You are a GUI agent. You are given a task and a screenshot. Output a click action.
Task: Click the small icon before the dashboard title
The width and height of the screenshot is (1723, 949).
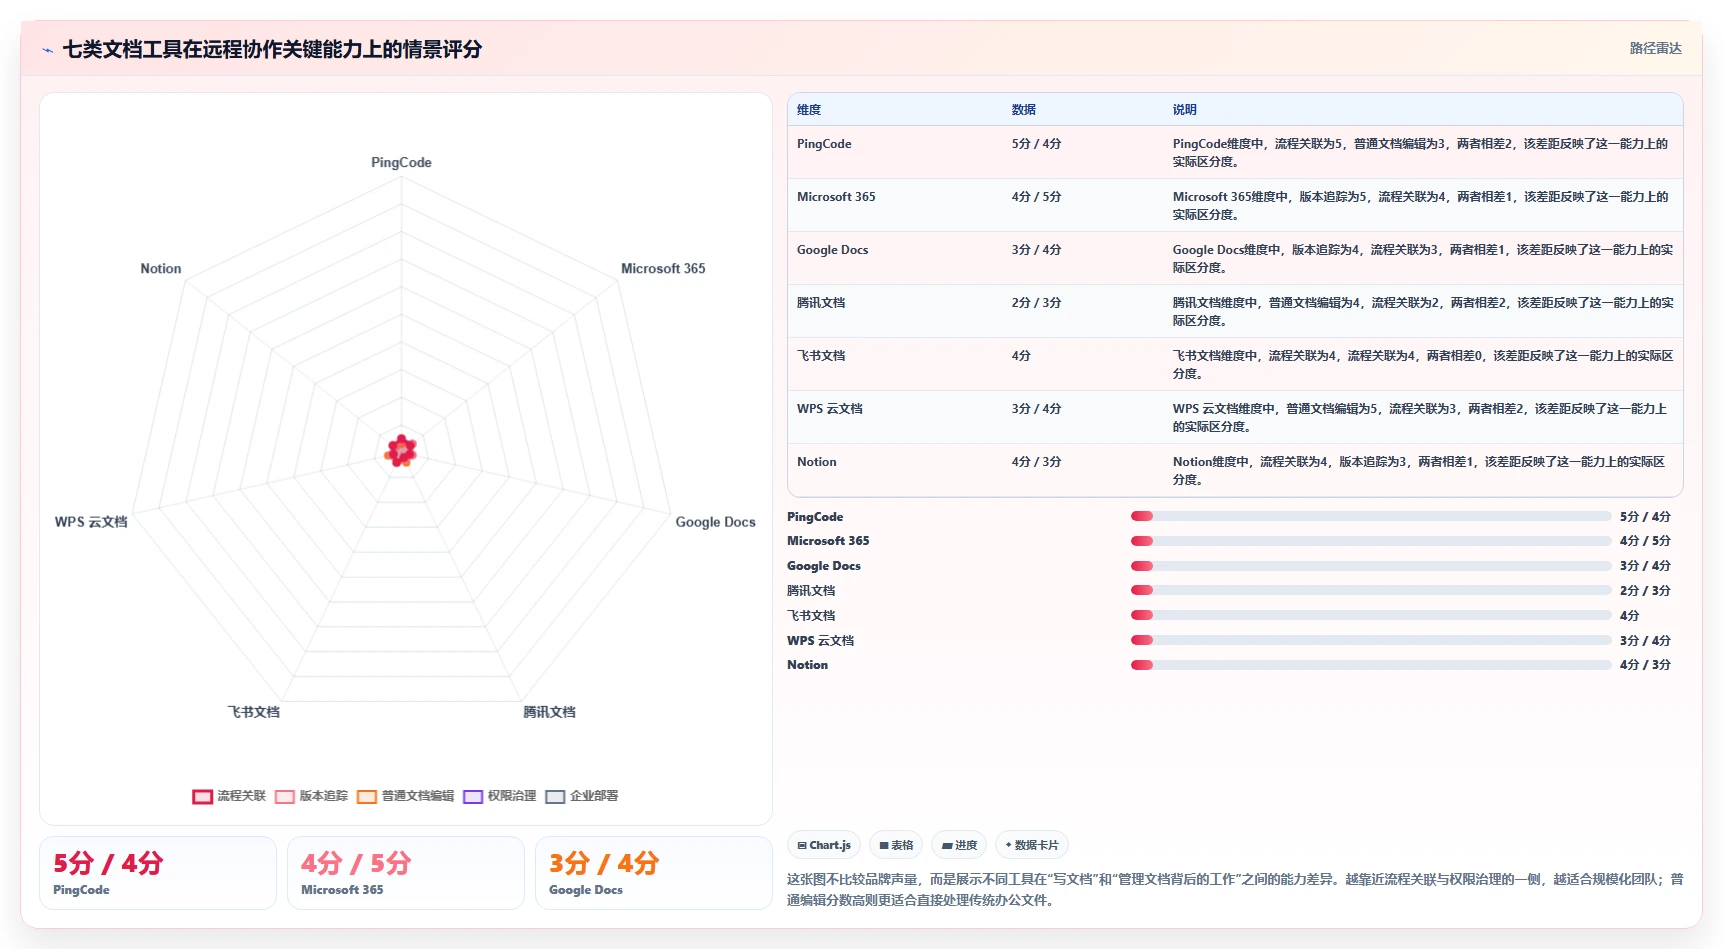tap(47, 50)
